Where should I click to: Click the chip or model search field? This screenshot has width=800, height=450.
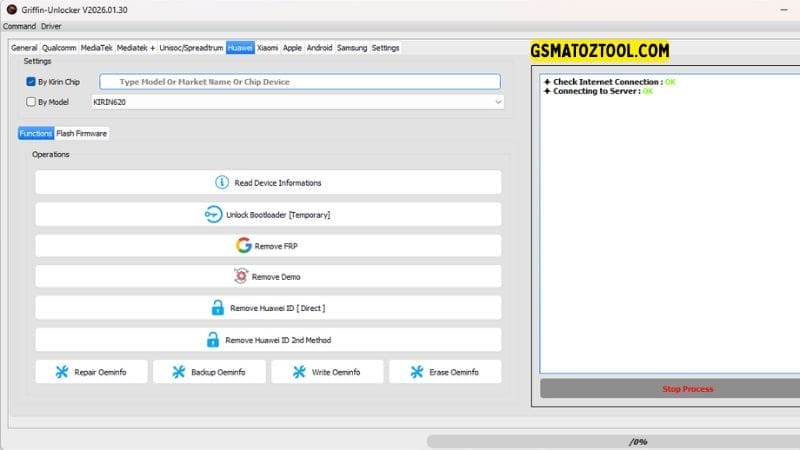(300, 82)
